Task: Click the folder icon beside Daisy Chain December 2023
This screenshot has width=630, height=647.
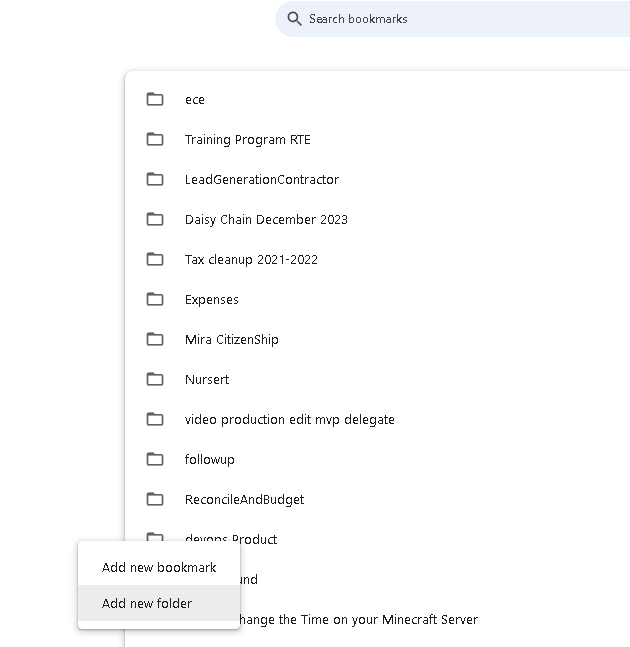Action: coord(155,219)
